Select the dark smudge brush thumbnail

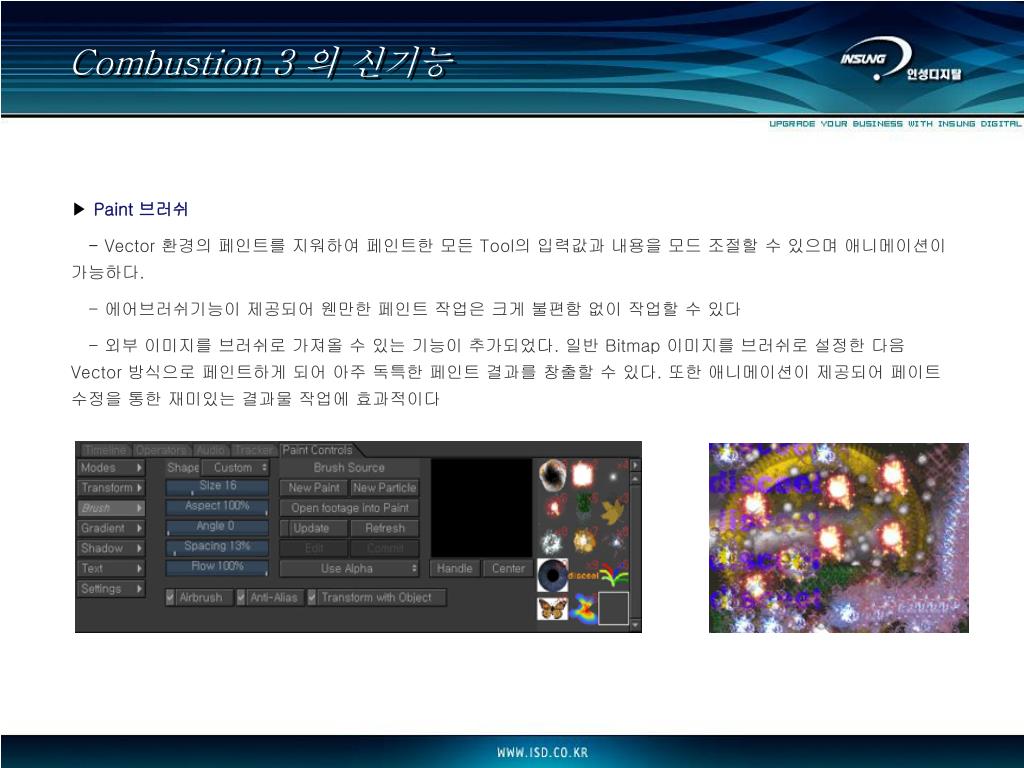pos(552,475)
